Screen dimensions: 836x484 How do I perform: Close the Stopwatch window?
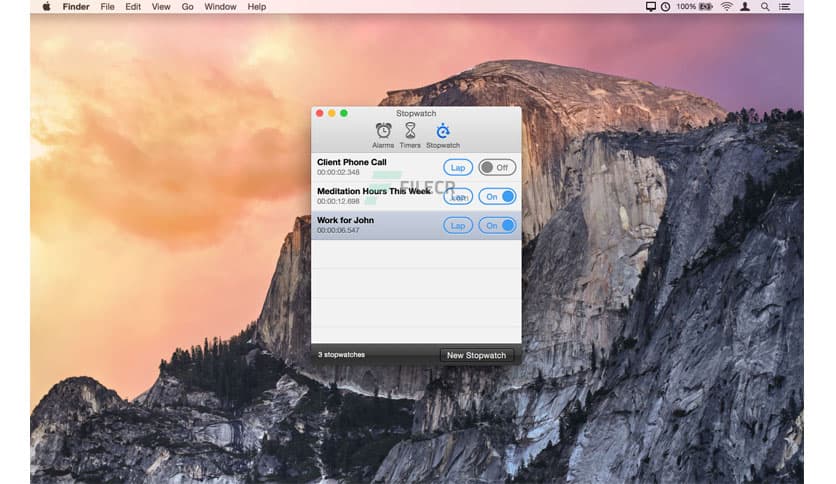point(319,113)
